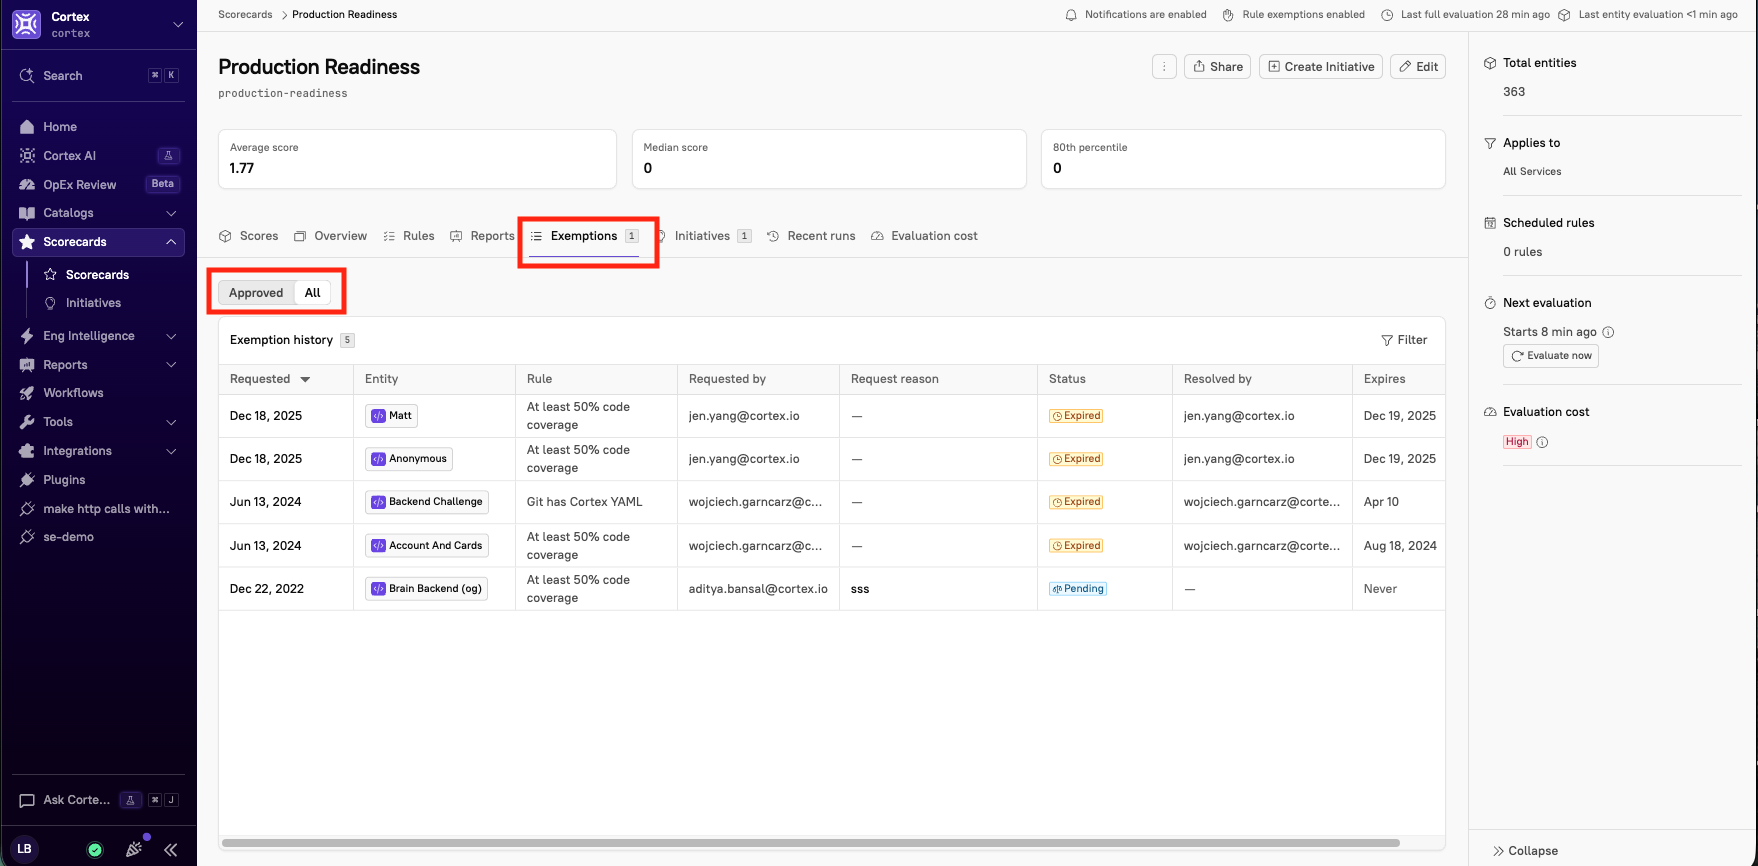1758x866 pixels.
Task: Click the Edit scorecard button
Action: click(1418, 67)
